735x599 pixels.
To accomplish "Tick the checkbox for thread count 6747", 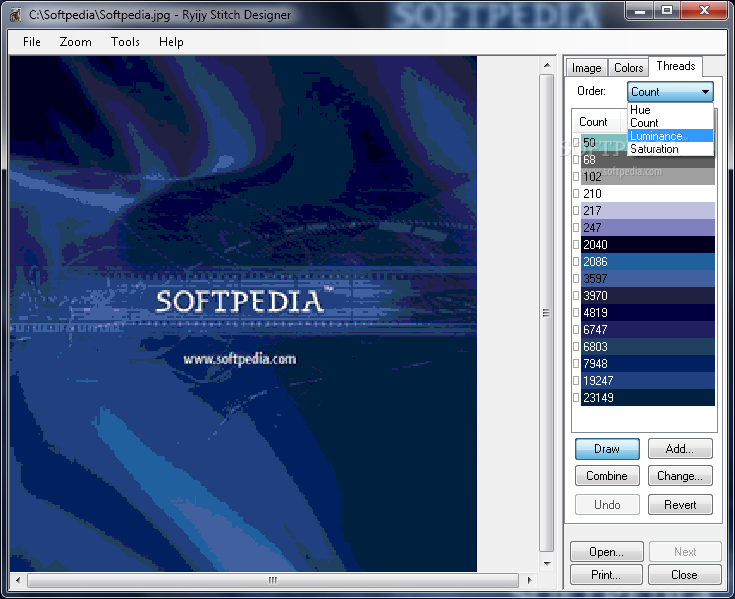I will coord(576,329).
